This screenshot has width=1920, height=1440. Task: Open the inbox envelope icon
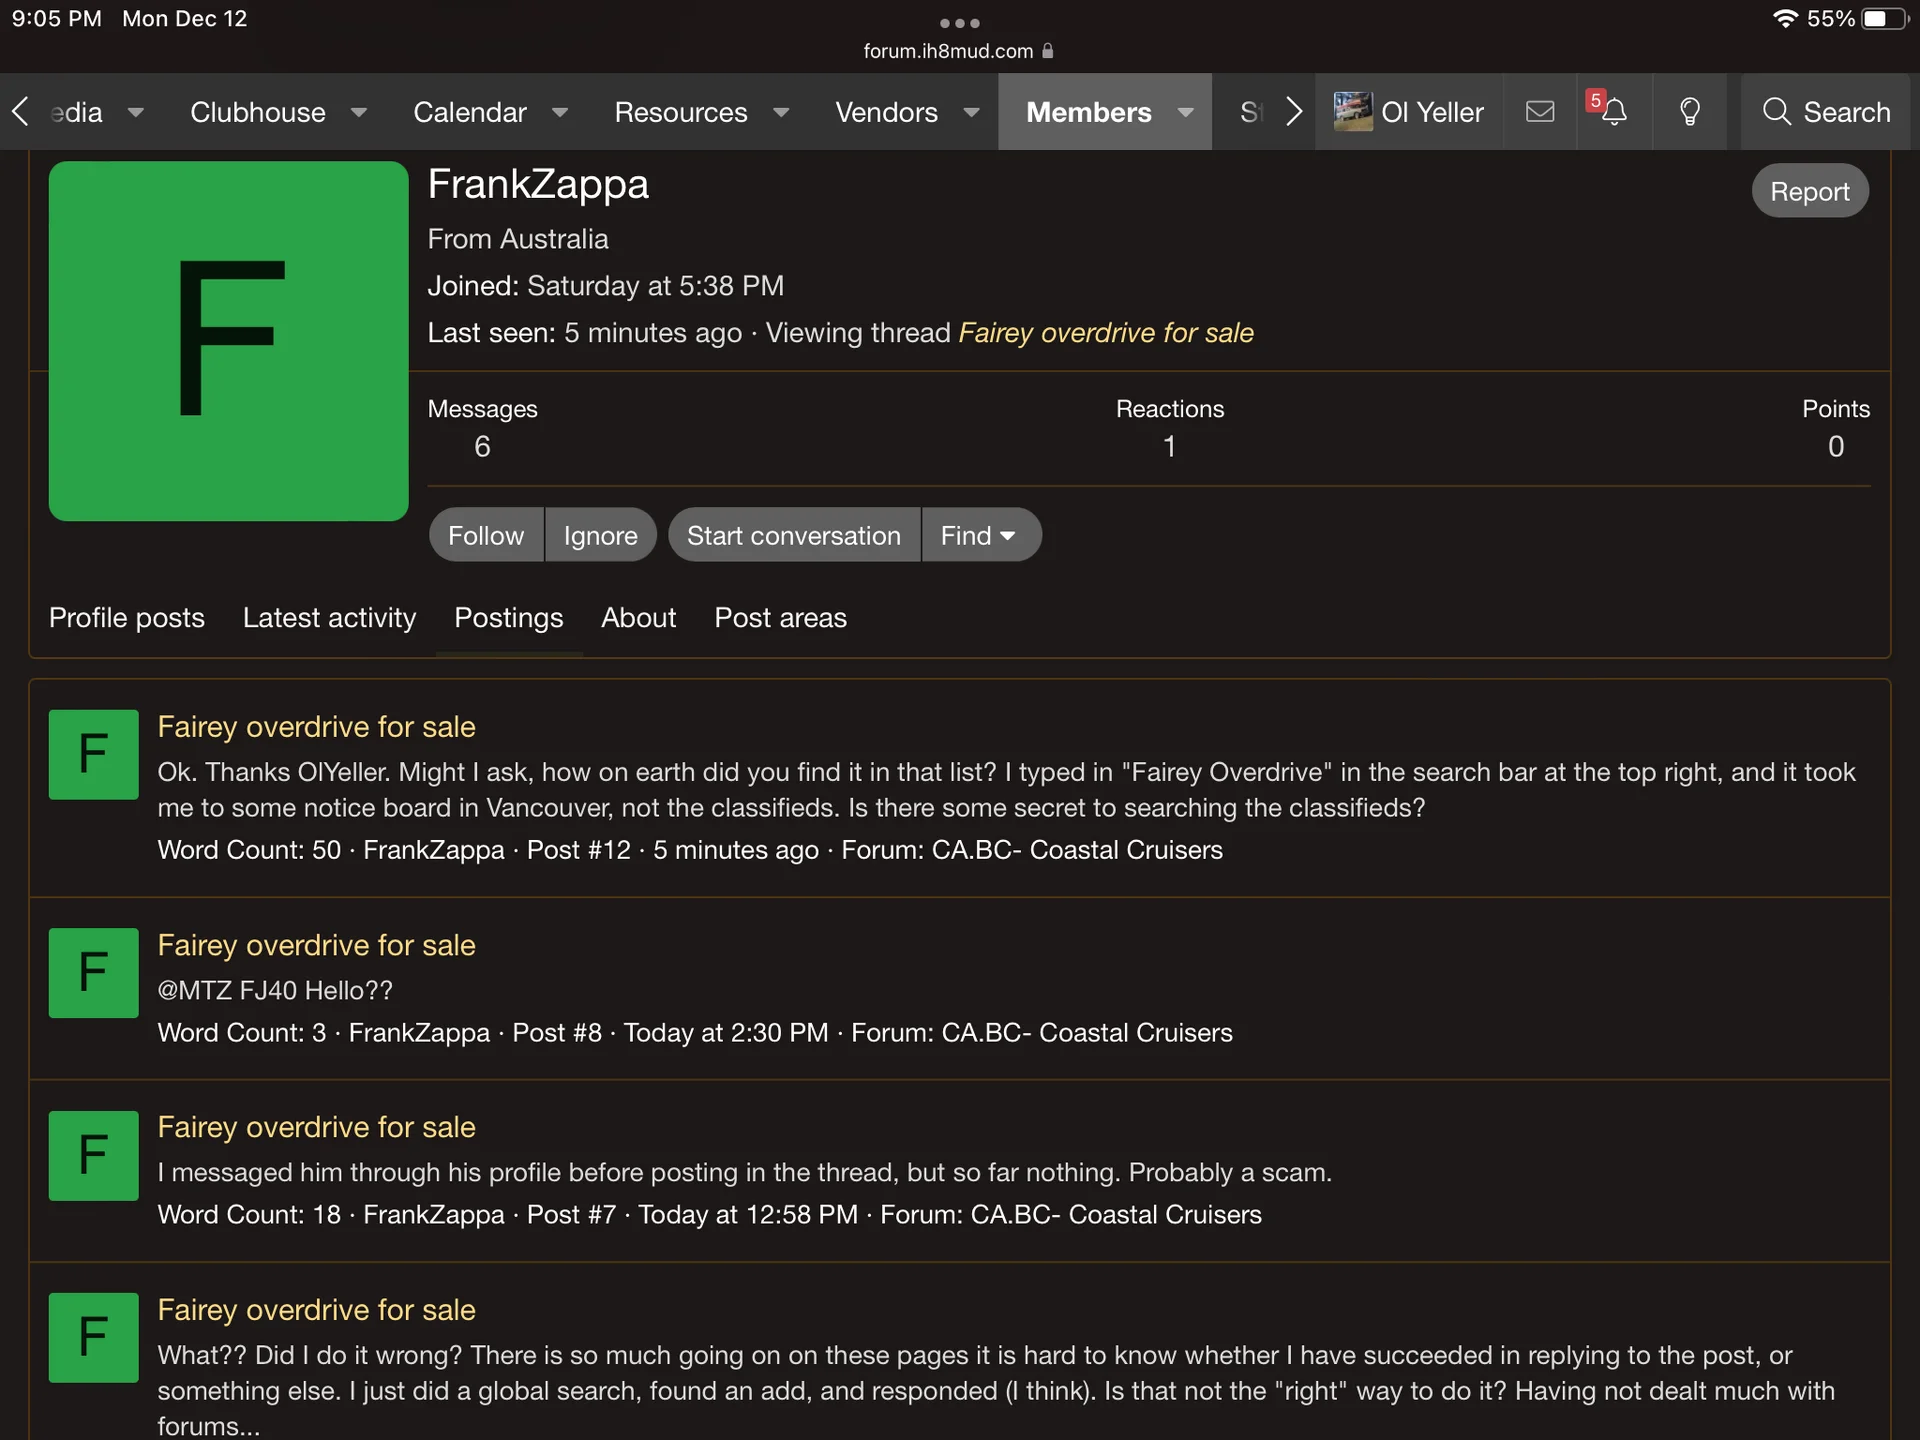1540,112
